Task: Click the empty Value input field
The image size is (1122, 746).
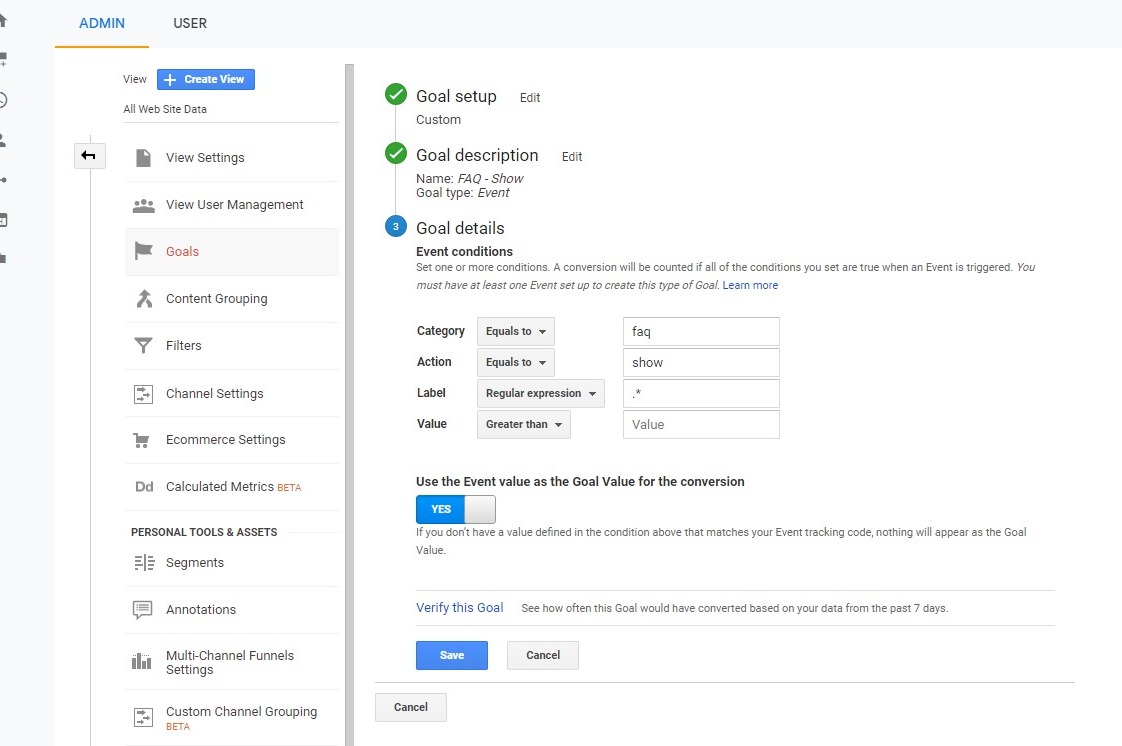Action: 700,424
